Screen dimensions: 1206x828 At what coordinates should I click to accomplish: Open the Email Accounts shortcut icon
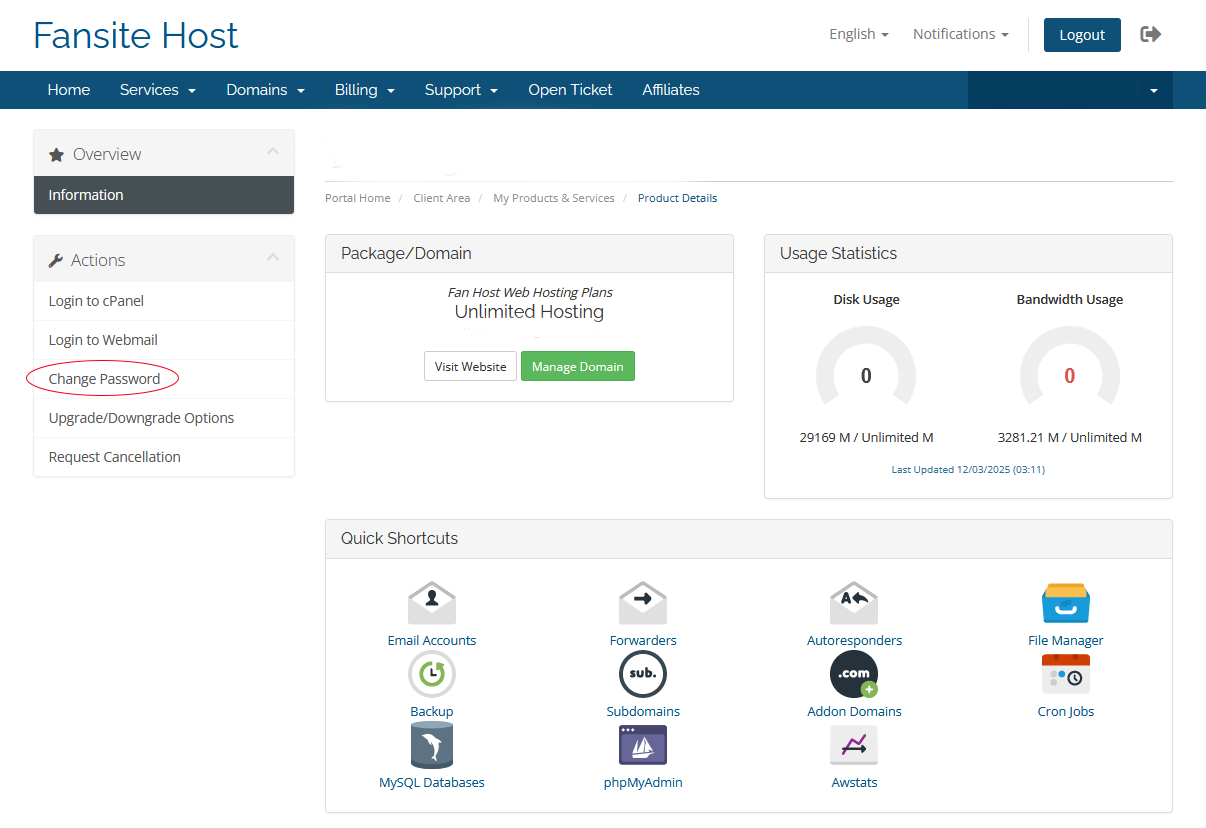coord(432,605)
